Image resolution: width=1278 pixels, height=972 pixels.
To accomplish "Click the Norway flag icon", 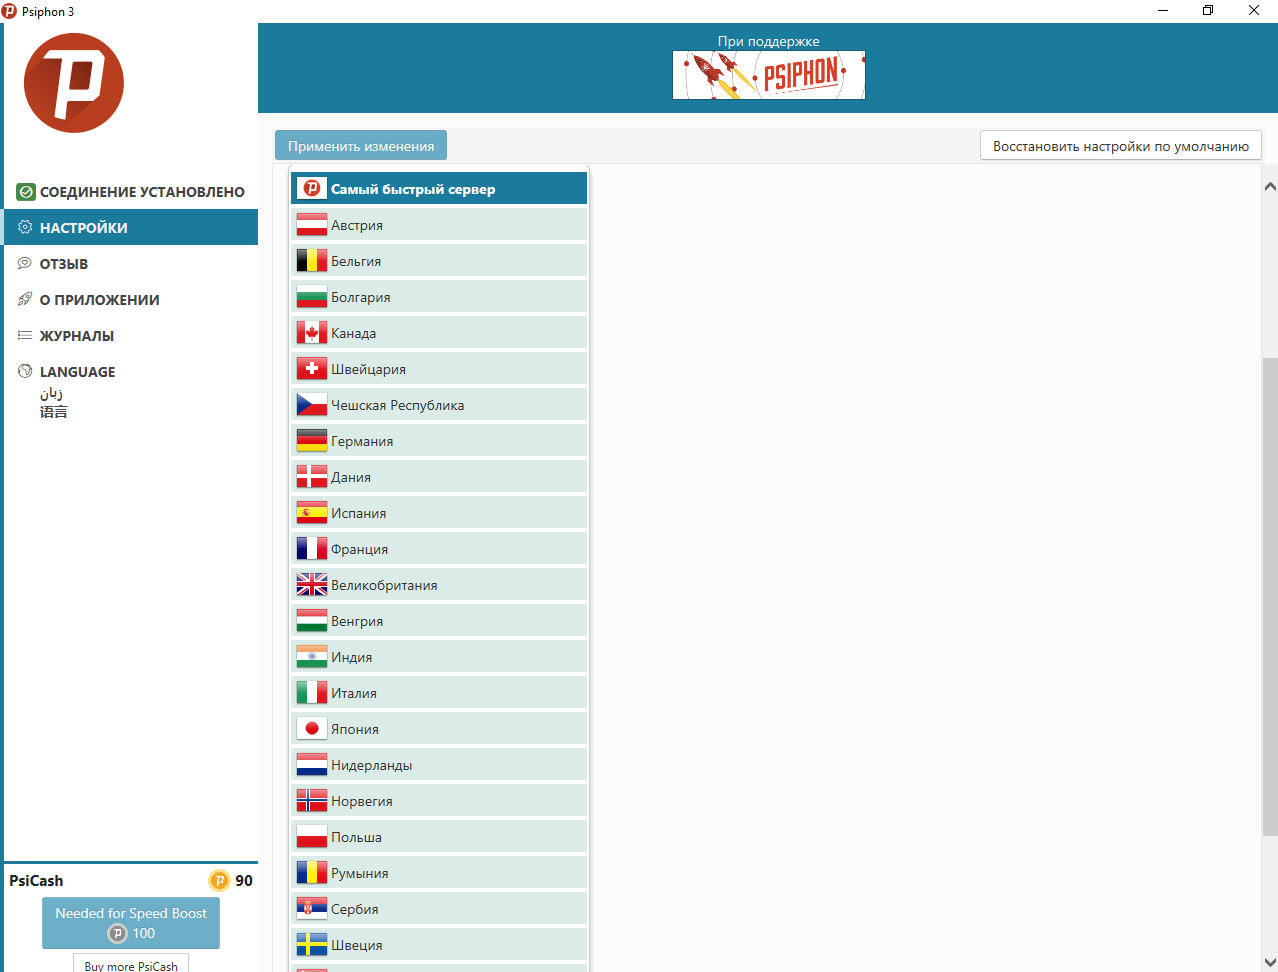I will point(312,801).
